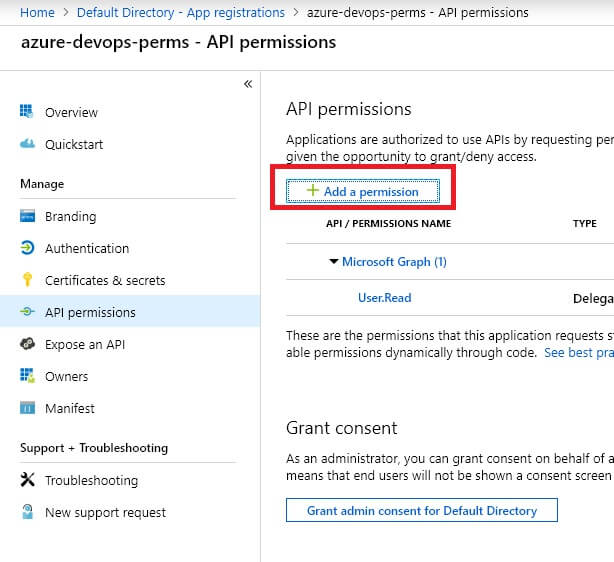Click the Quickstart cloud icon

[x=27, y=144]
